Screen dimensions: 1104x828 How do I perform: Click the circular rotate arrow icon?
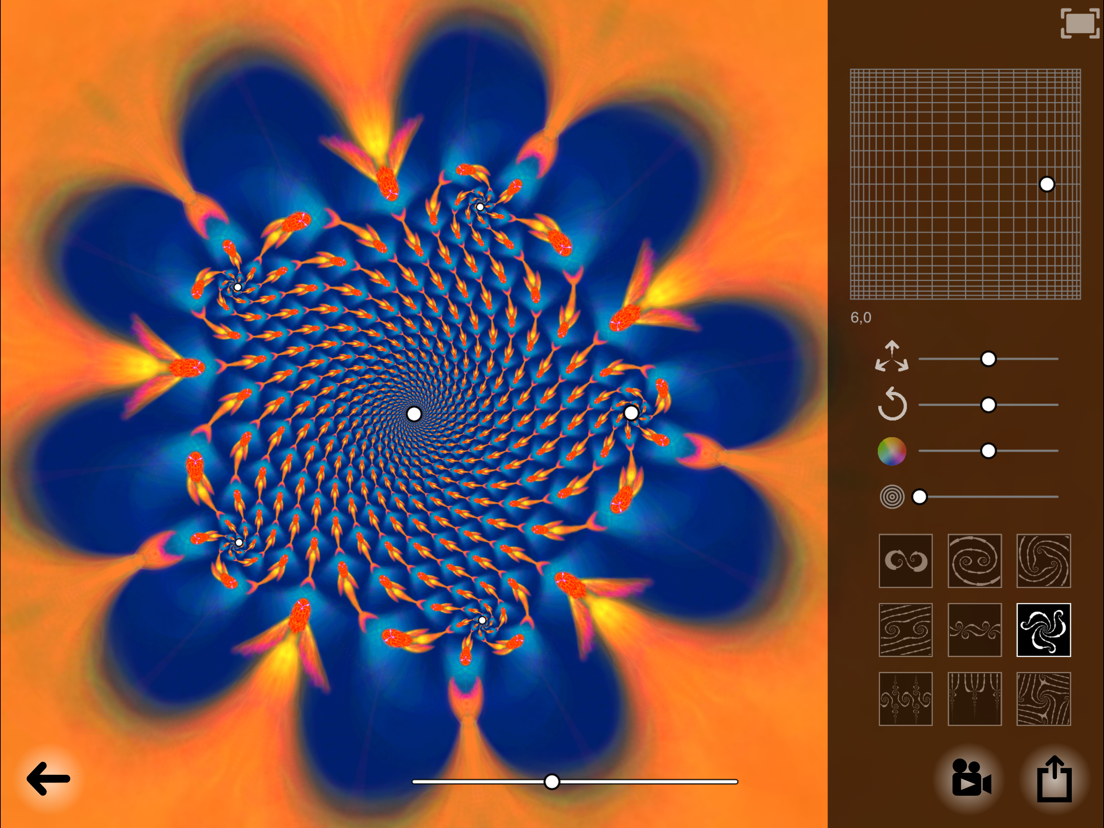pos(891,404)
